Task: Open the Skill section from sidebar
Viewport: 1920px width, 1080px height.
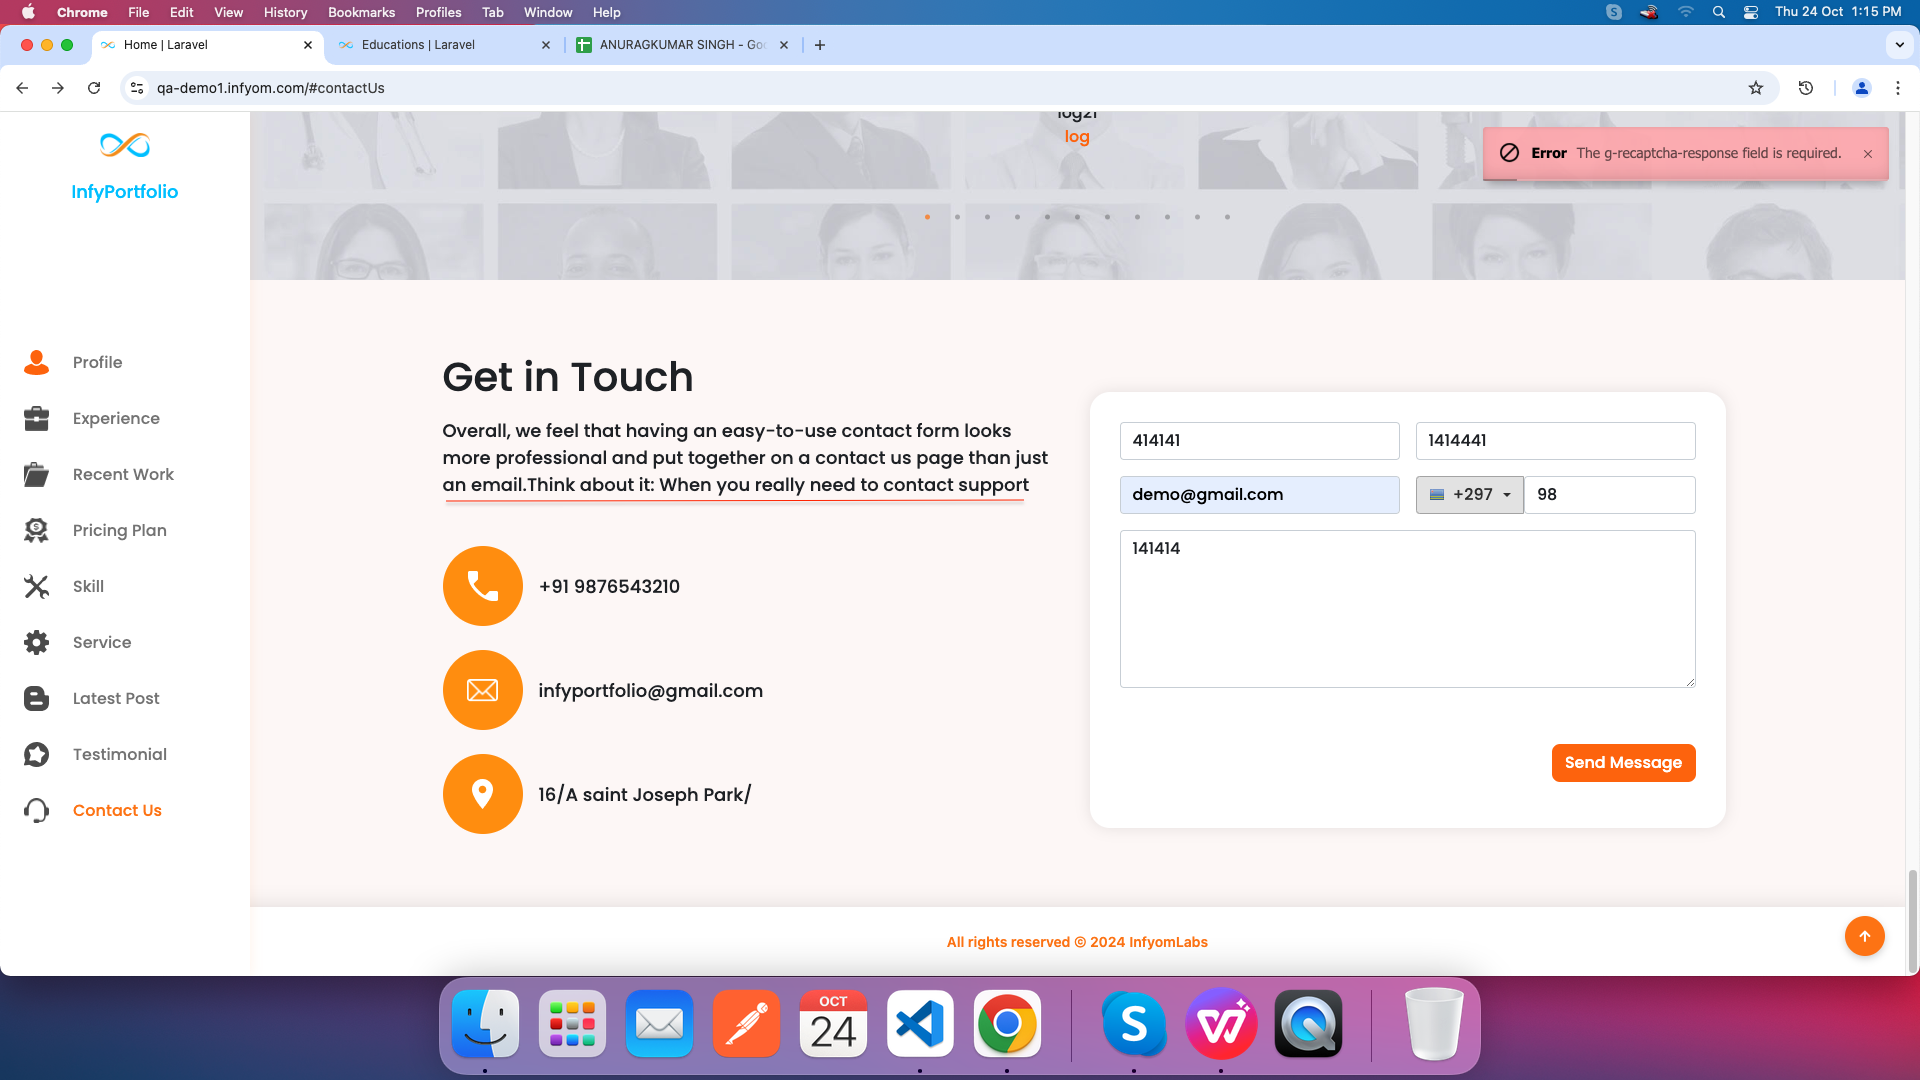Action: [x=88, y=586]
